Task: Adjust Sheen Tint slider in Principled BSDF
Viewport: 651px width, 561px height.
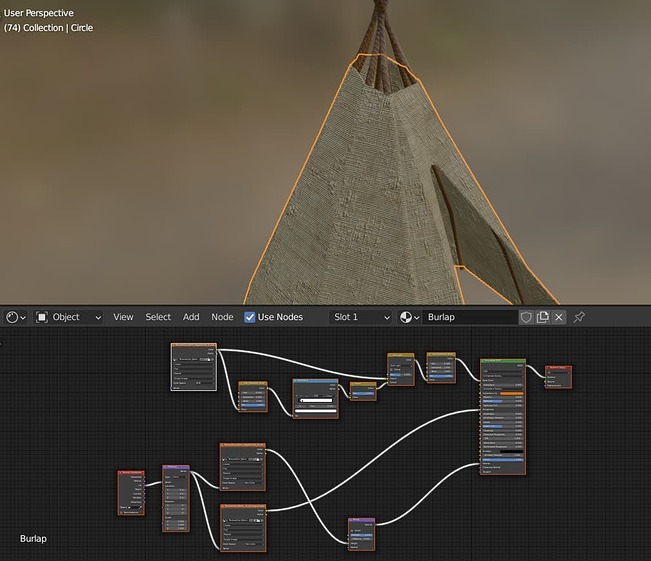Action: [503, 426]
